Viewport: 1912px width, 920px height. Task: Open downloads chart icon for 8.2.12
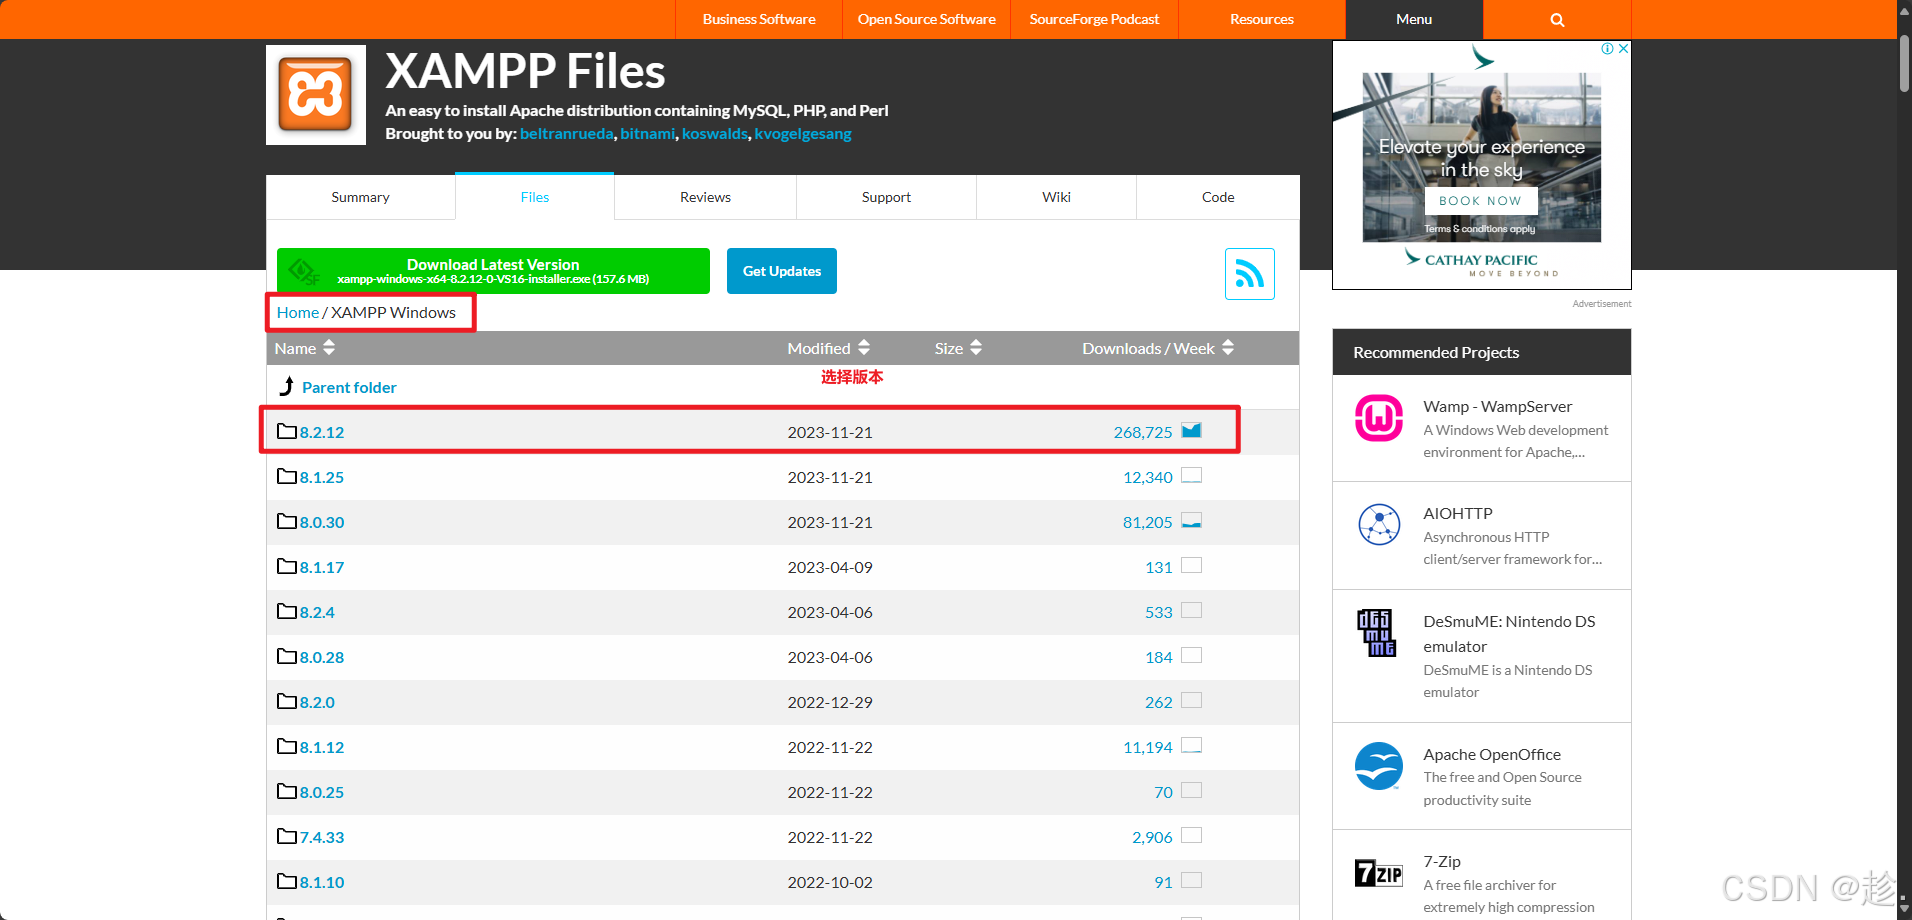click(1191, 430)
